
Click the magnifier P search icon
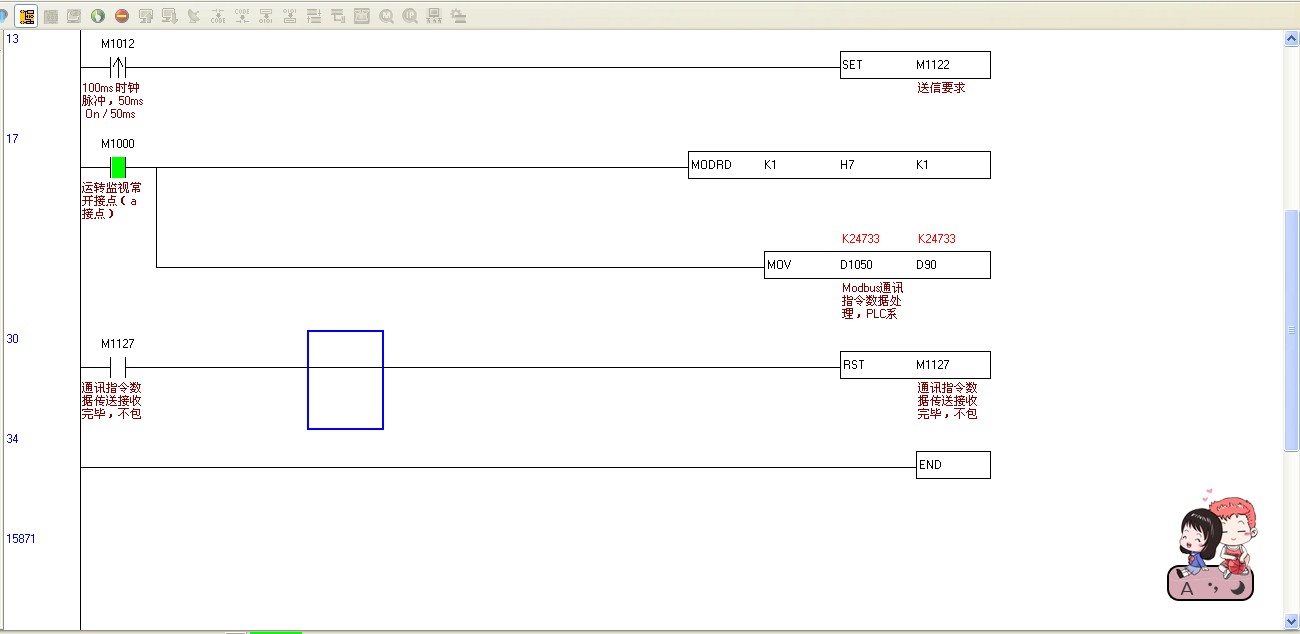pos(410,16)
